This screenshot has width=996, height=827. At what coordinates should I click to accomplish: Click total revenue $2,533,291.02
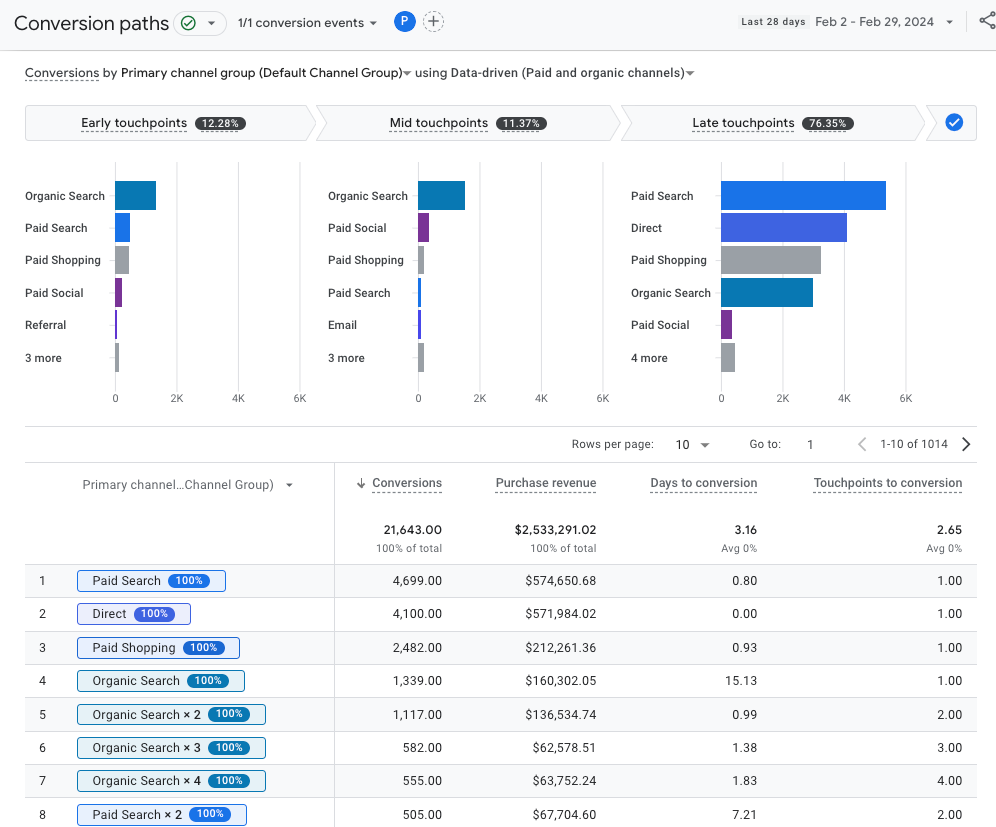[555, 530]
